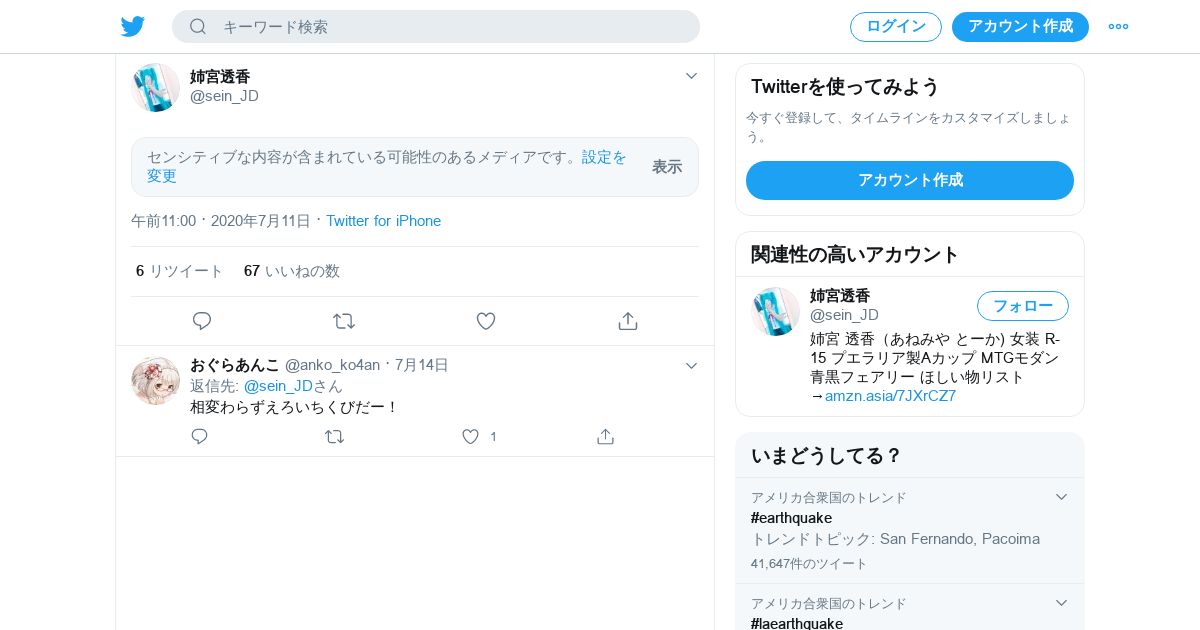Viewport: 1200px width, 630px height.
Task: Like the main tweet with heart icon
Action: click(486, 321)
